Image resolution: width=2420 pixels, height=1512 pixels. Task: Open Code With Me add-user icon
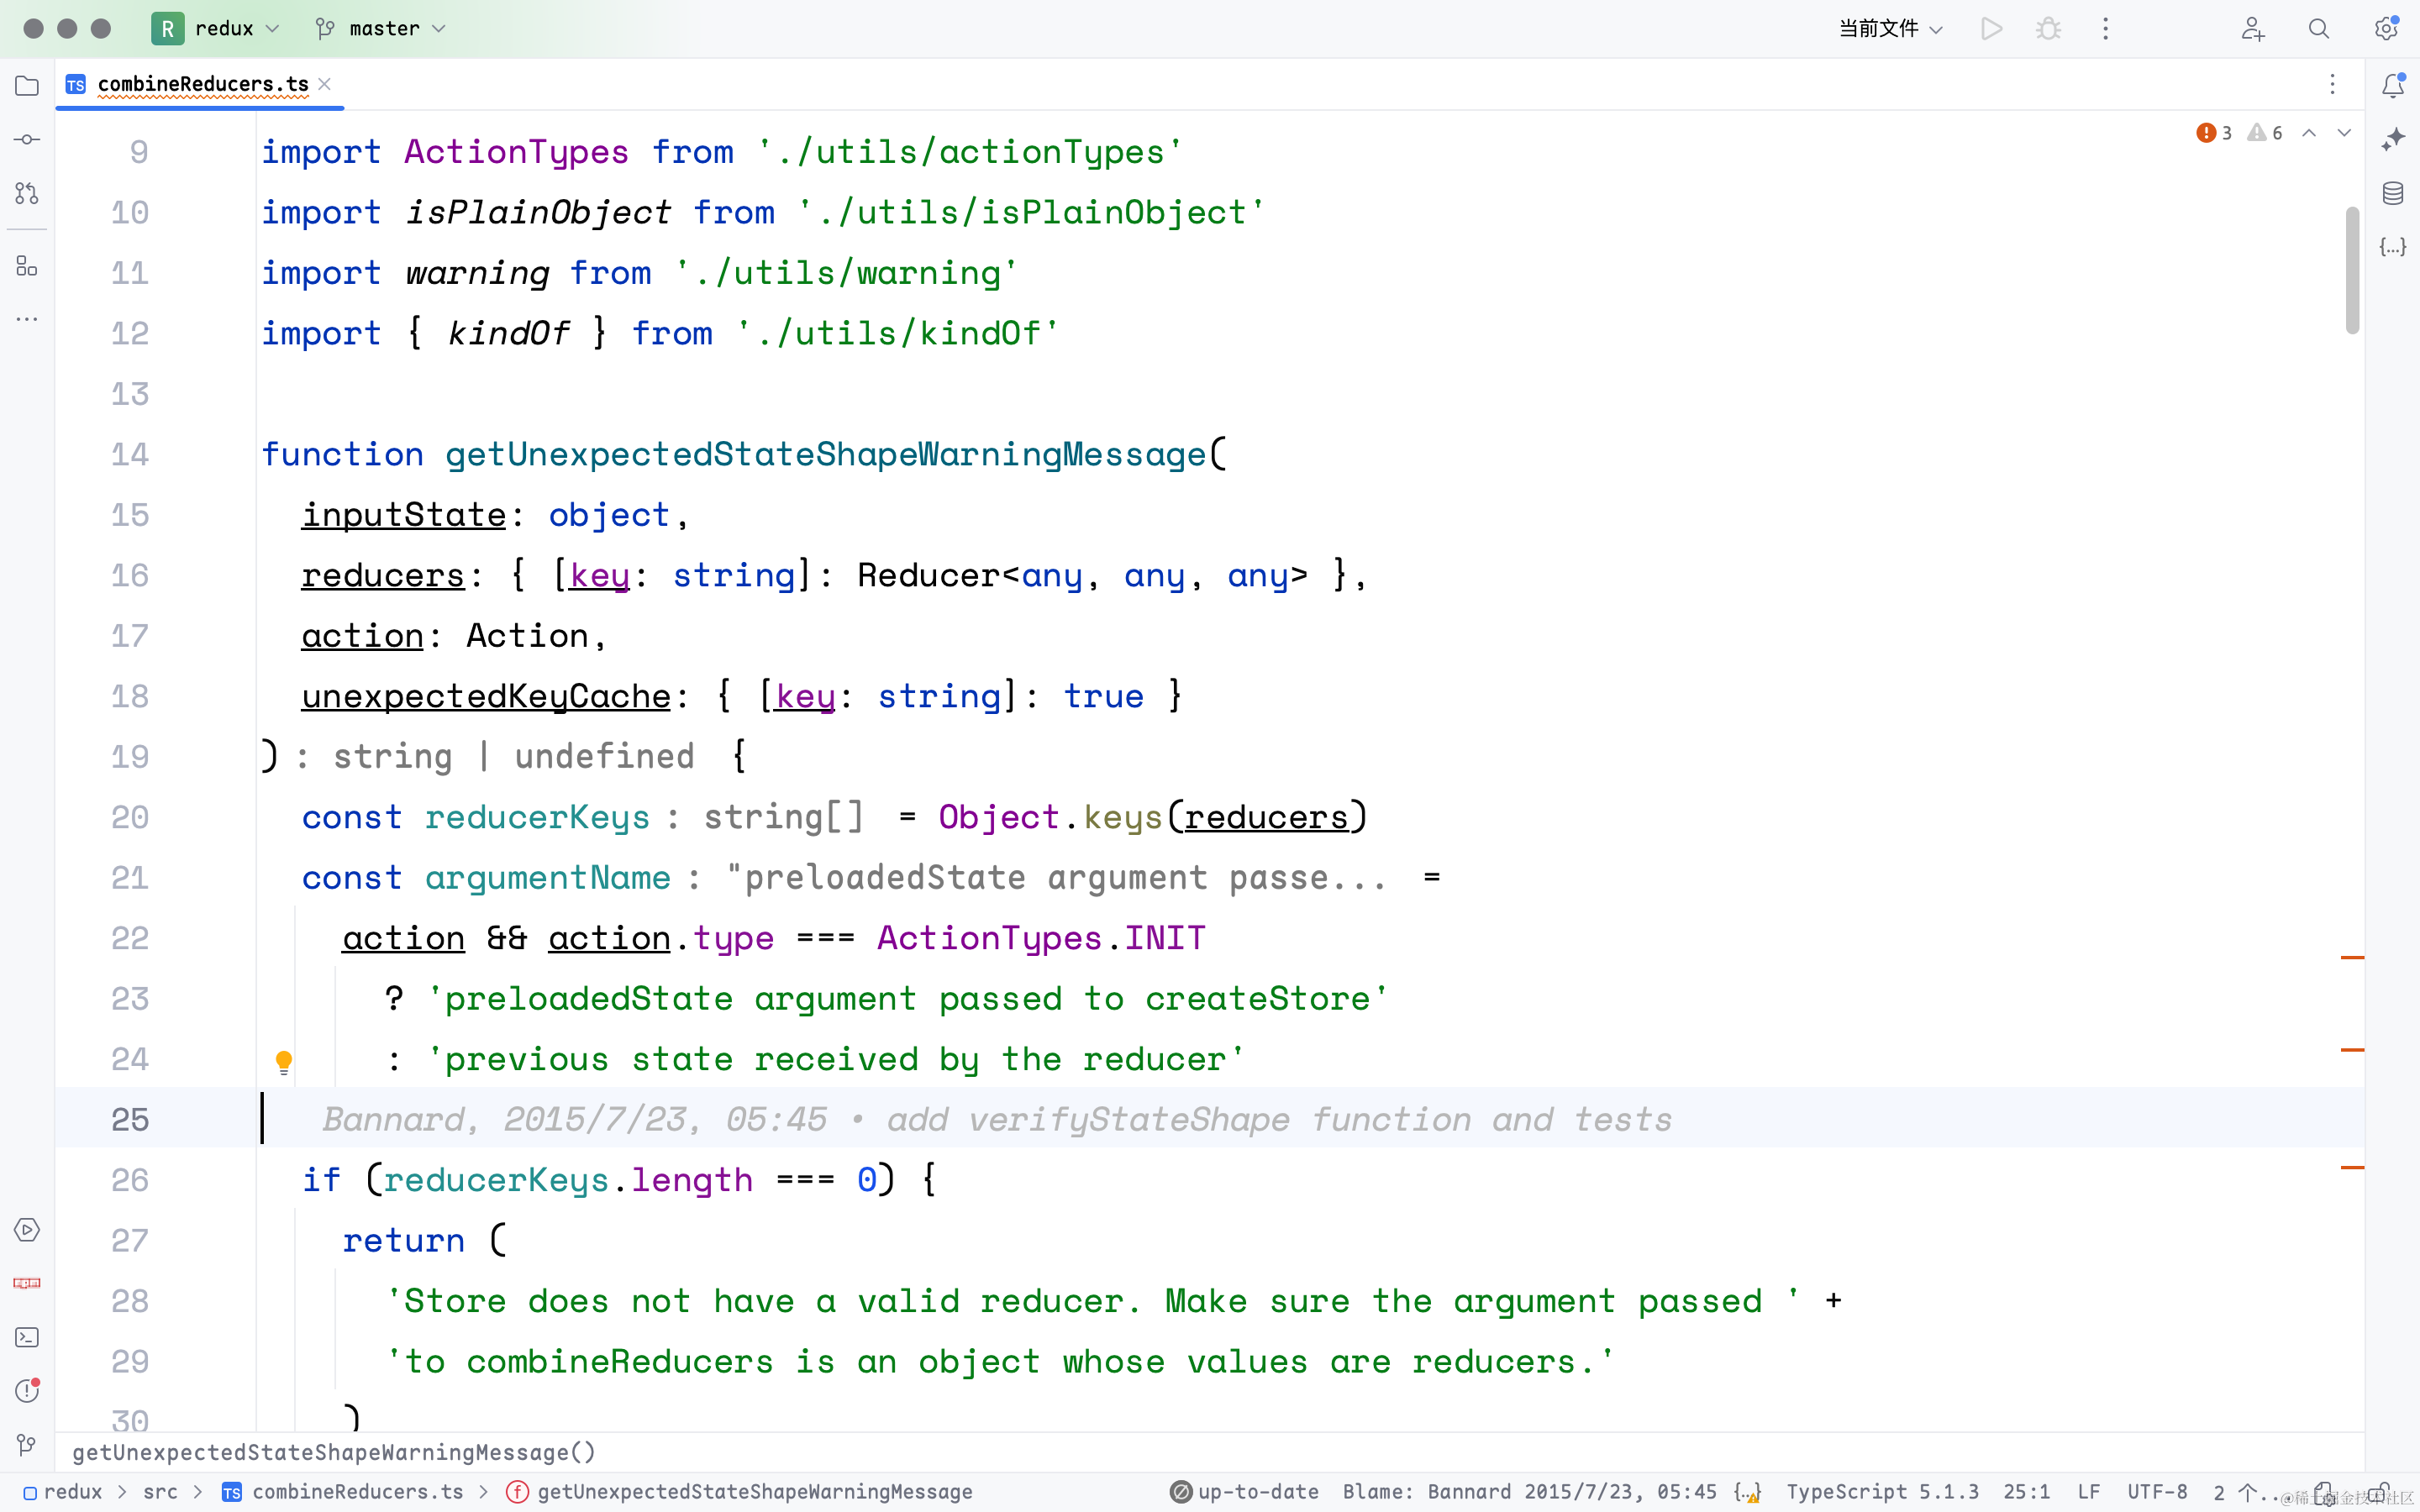point(2252,29)
